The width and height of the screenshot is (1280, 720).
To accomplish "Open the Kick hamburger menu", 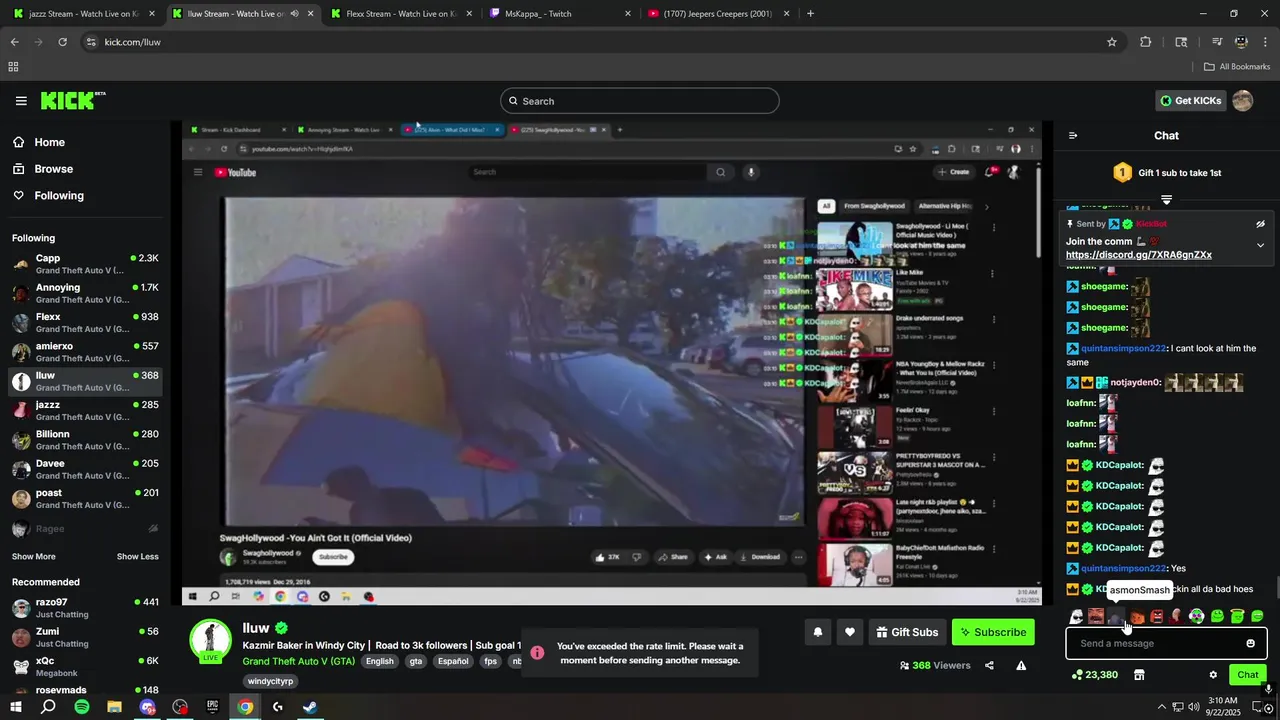I will (21, 101).
